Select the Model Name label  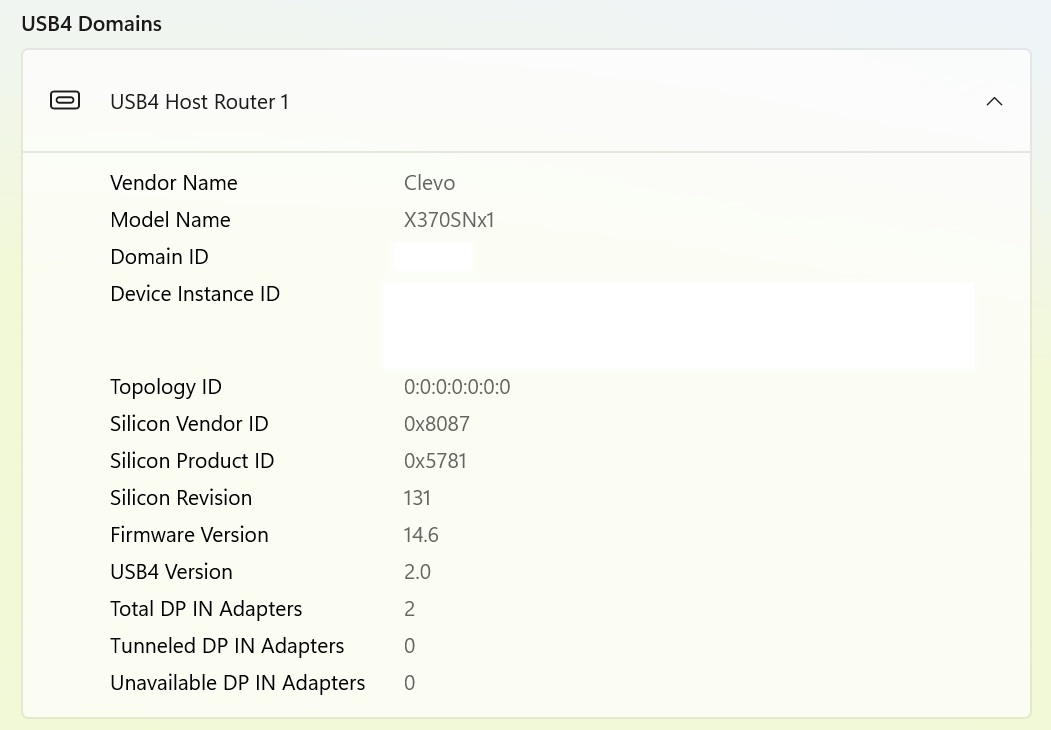pyautogui.click(x=170, y=220)
